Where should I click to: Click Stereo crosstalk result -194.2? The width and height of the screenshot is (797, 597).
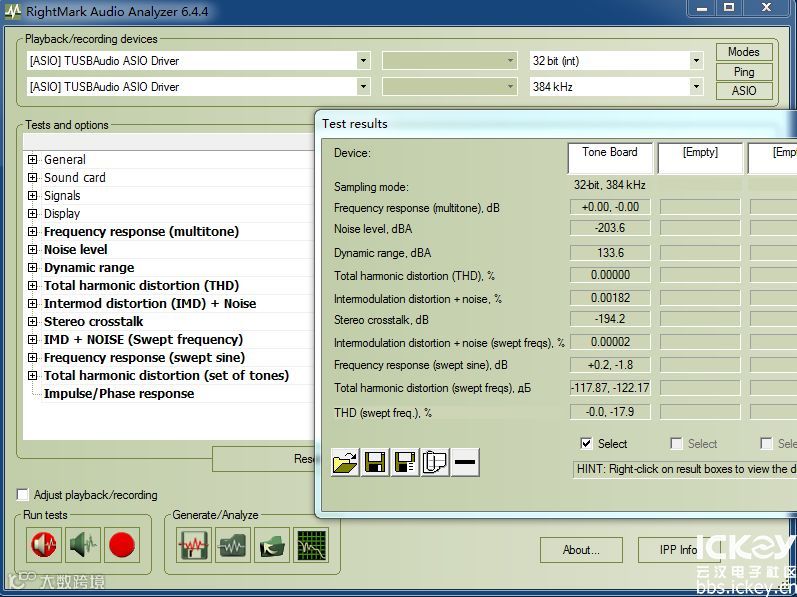pos(610,319)
